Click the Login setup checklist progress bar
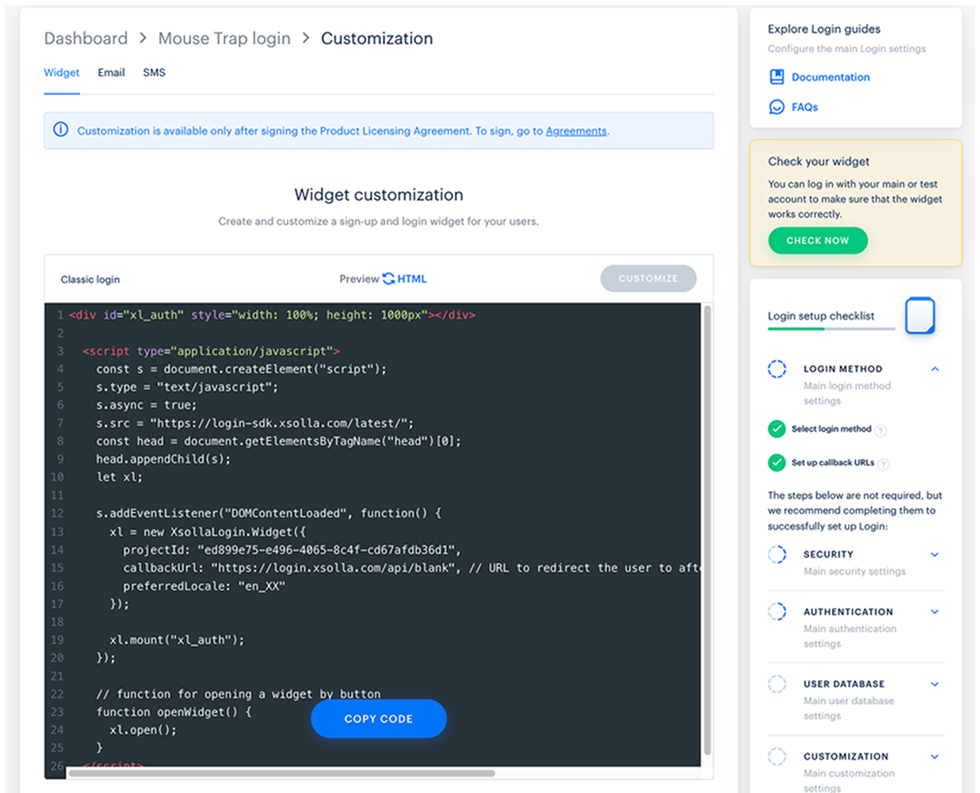The image size is (980, 793). point(831,329)
